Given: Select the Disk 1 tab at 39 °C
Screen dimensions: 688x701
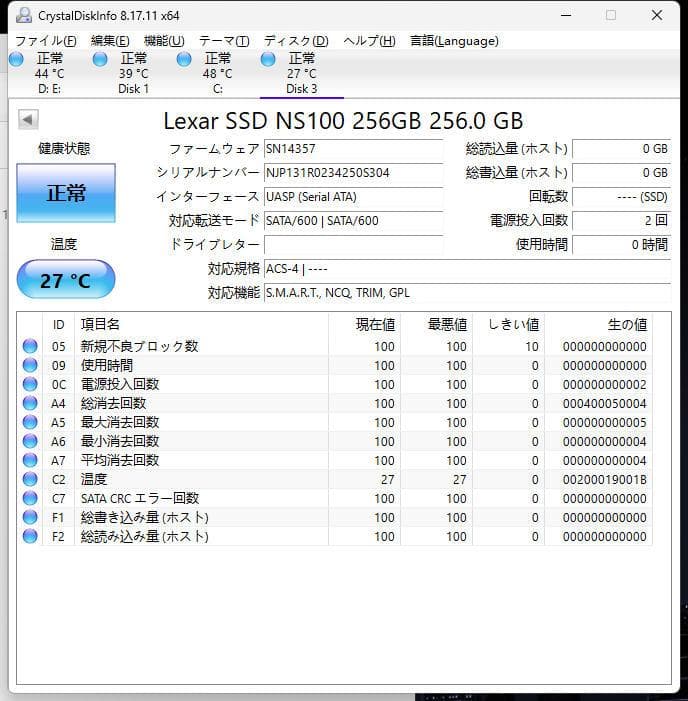Looking at the screenshot, I should (x=134, y=73).
